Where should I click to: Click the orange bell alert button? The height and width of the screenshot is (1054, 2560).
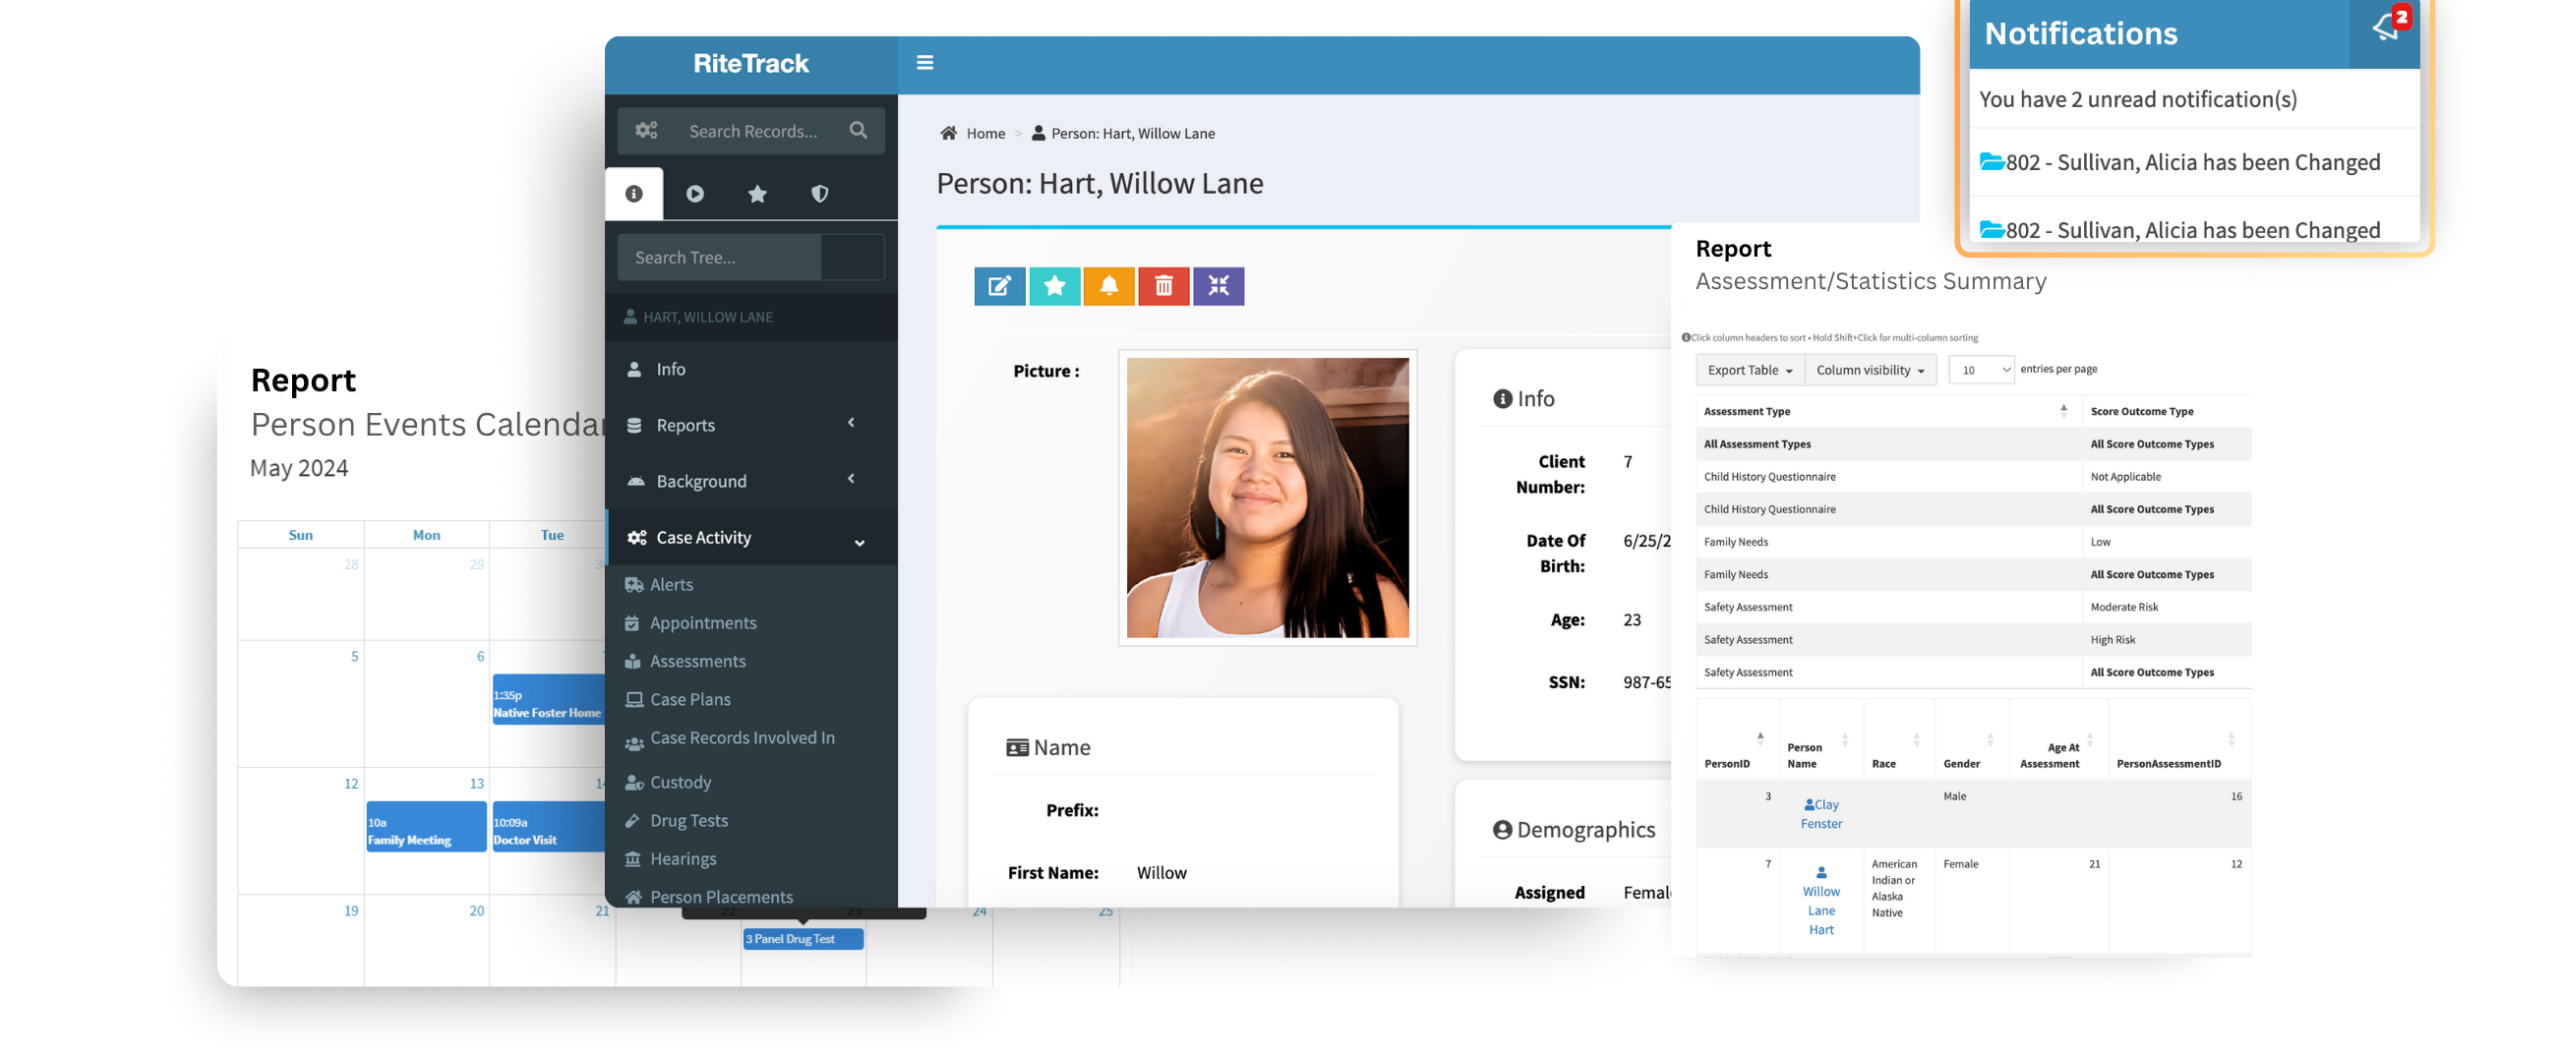click(x=1108, y=286)
